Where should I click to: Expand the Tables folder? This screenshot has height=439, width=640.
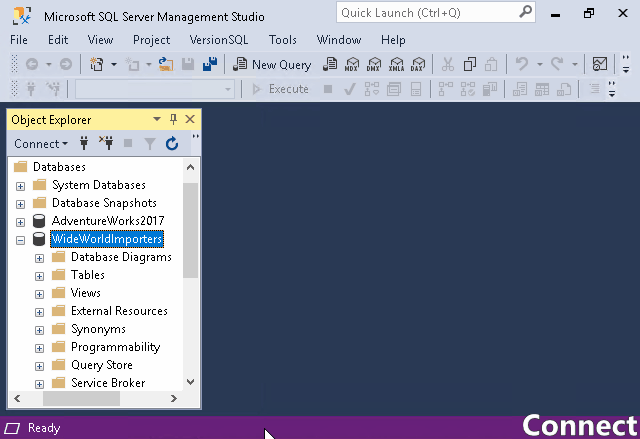(x=39, y=276)
